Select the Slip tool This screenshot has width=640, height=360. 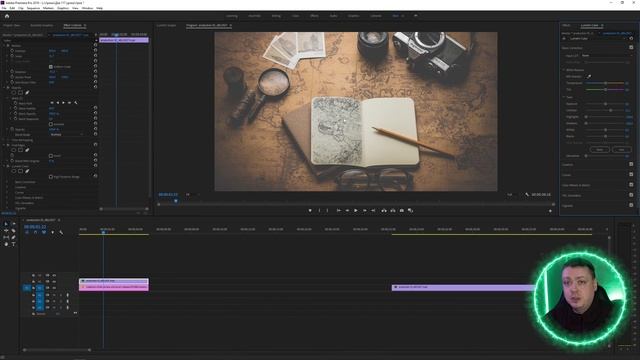tap(6, 237)
